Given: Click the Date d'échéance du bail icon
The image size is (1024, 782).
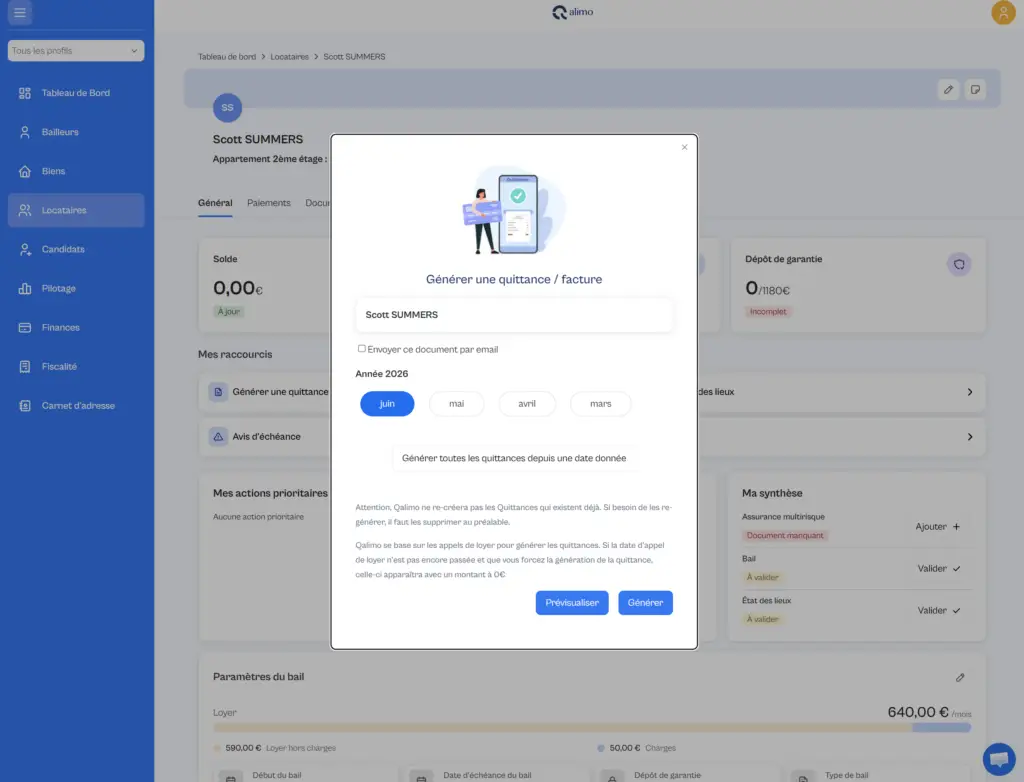Looking at the screenshot, I should pos(421,777).
